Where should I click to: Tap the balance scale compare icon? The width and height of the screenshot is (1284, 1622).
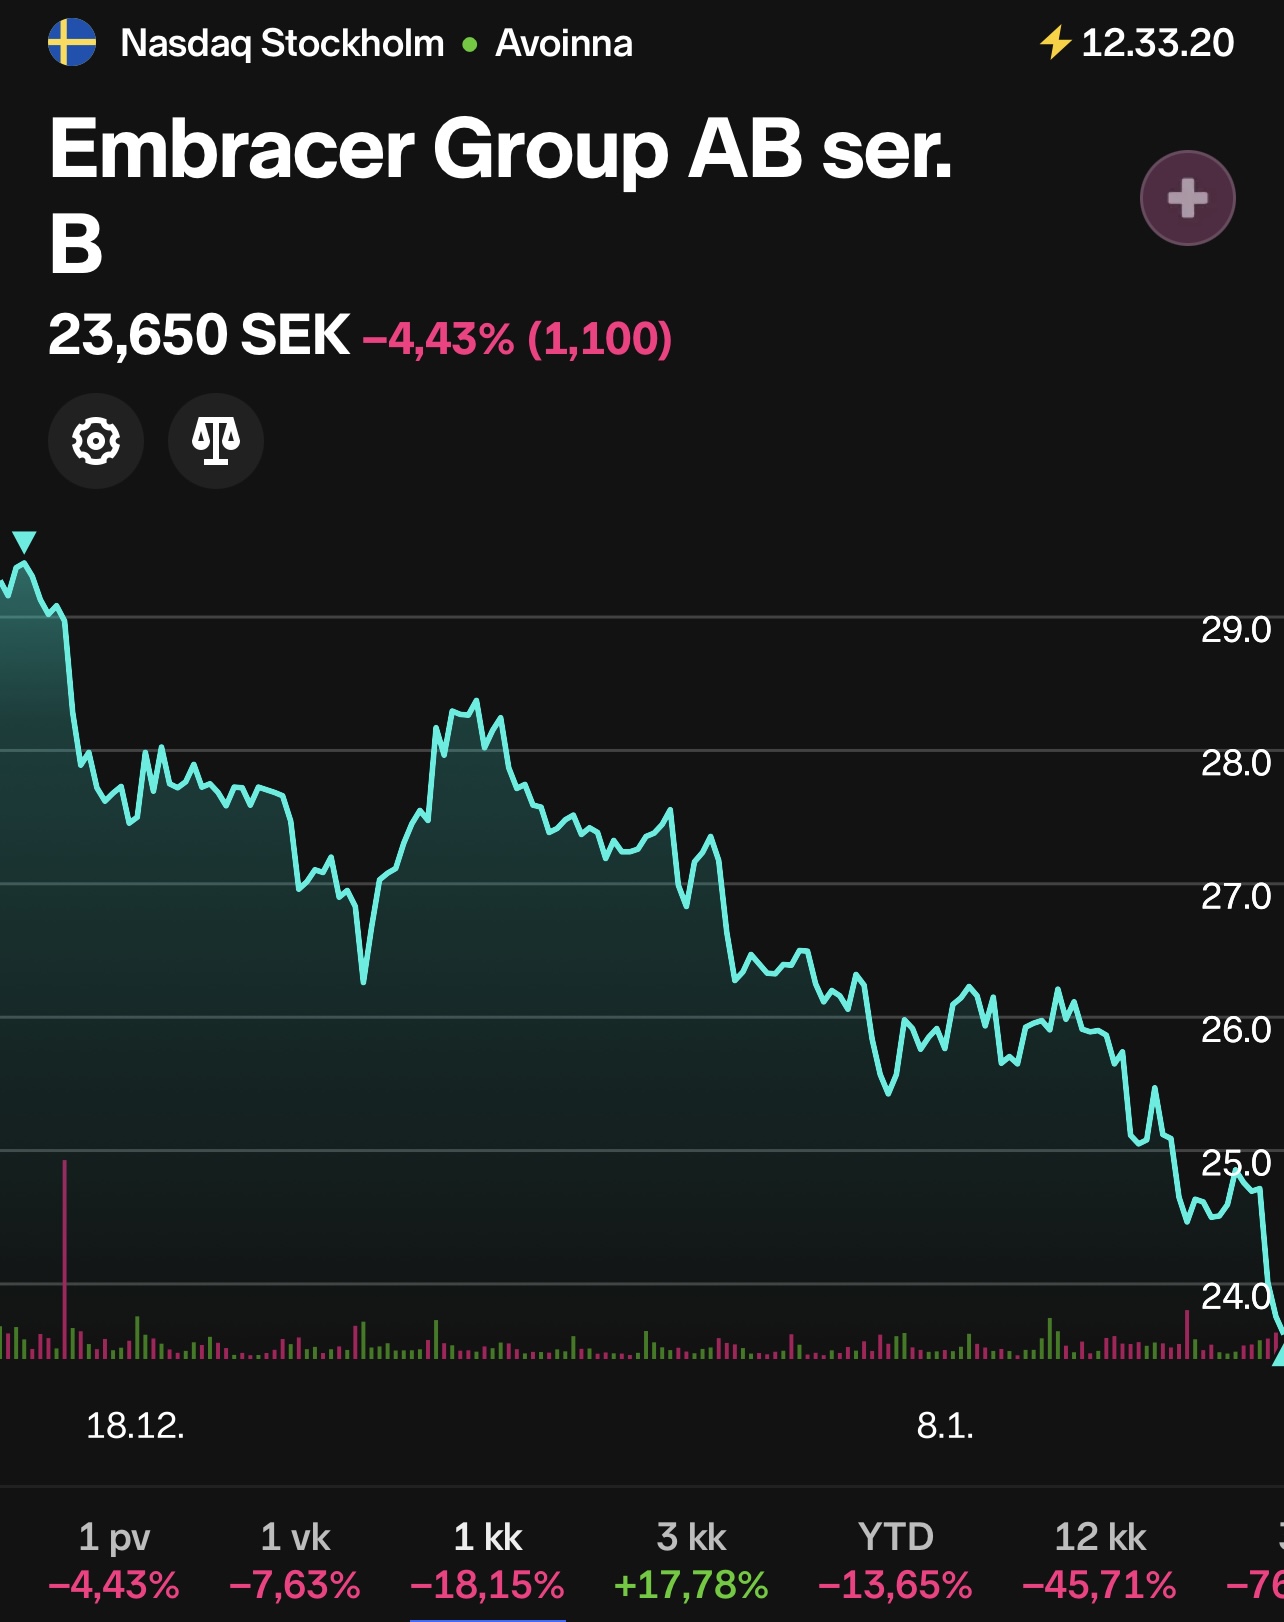[216, 441]
